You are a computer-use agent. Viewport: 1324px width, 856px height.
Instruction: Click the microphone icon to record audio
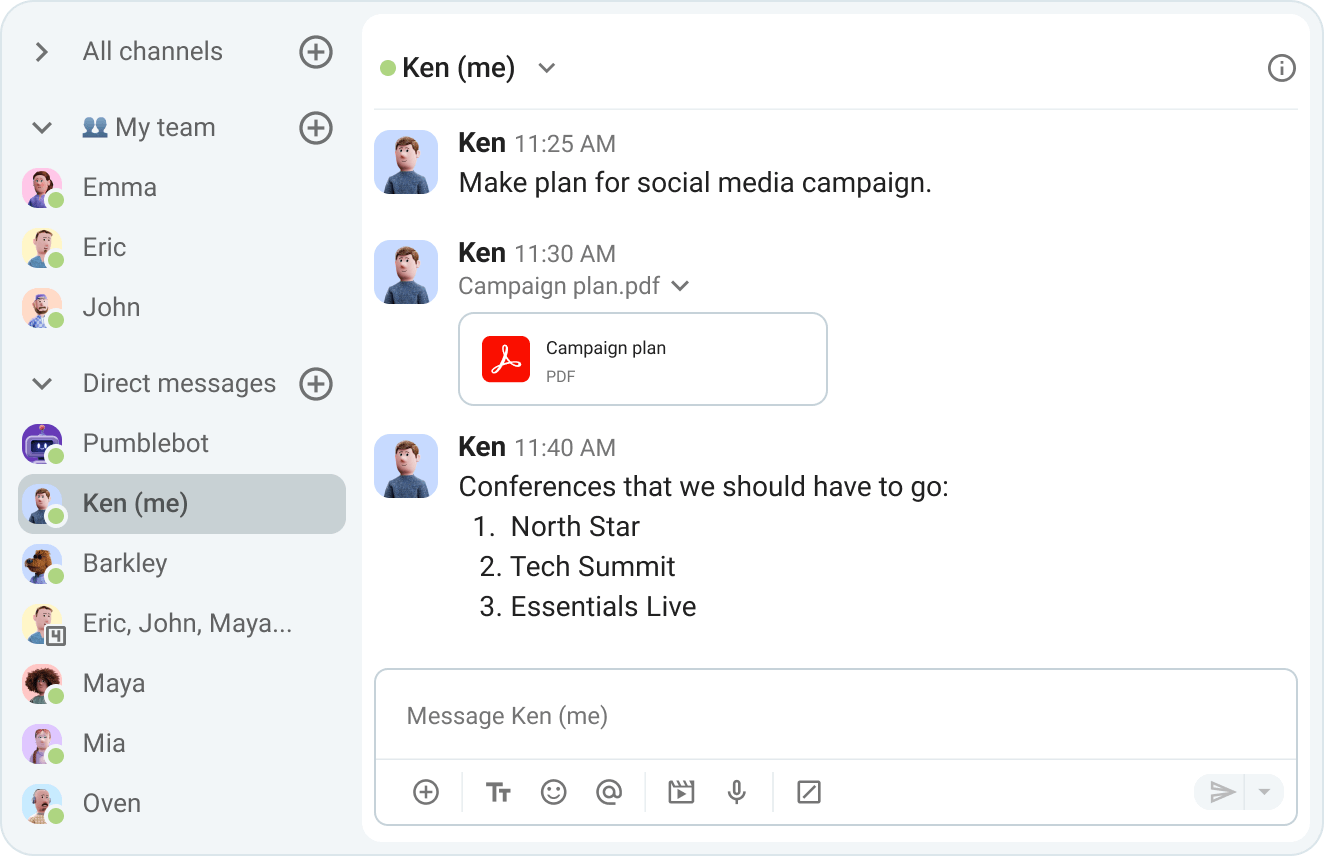[737, 791]
